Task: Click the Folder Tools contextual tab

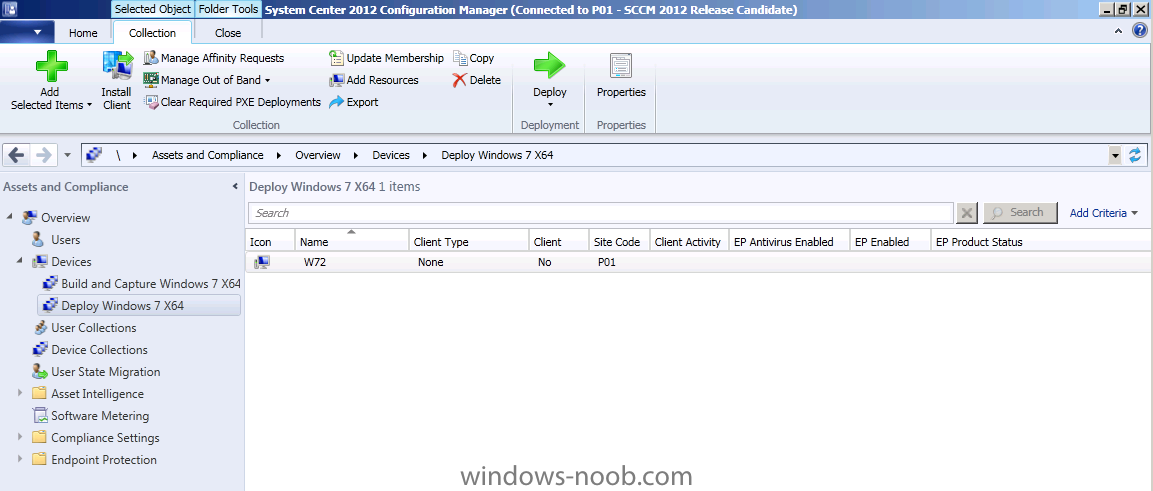Action: tap(228, 10)
